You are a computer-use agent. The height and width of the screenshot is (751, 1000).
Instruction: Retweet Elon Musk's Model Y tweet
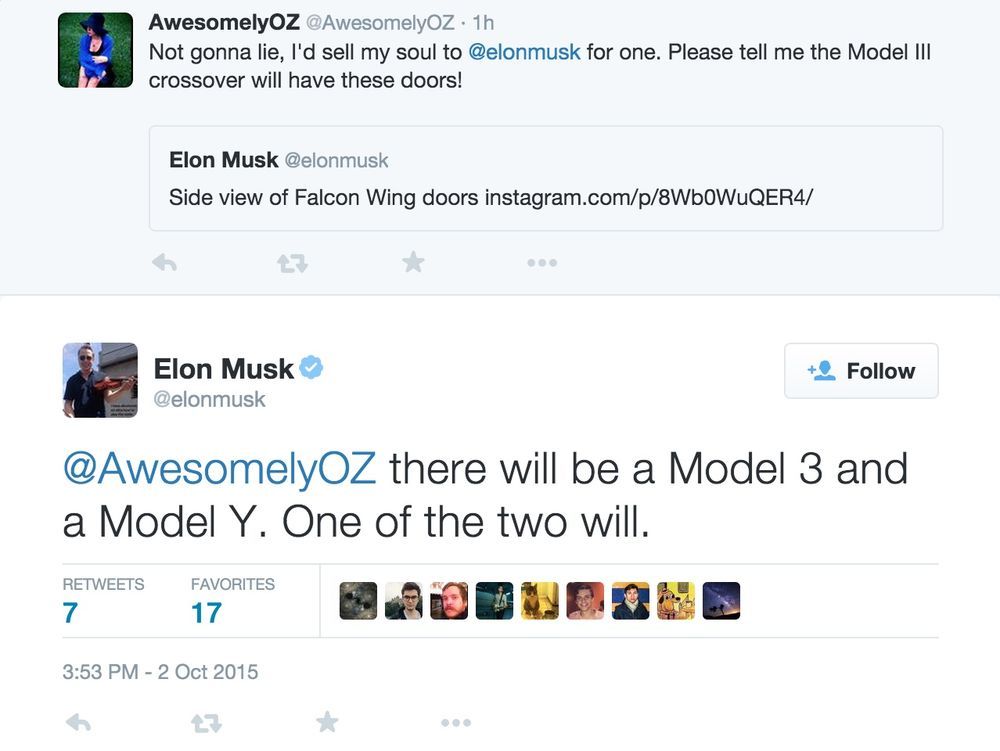point(207,723)
